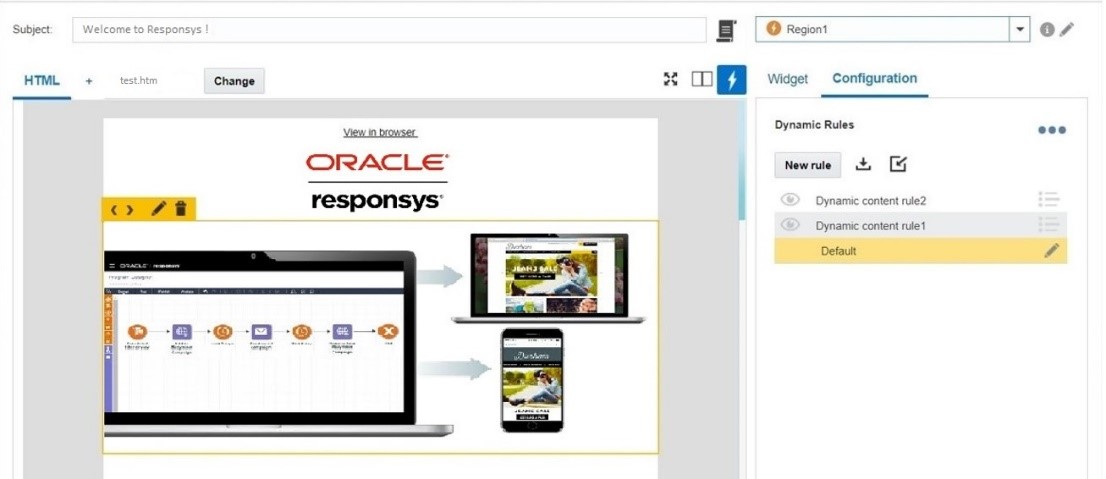The image size is (1106, 479).
Task: Select the Default rule row
Action: pyautogui.click(x=920, y=251)
